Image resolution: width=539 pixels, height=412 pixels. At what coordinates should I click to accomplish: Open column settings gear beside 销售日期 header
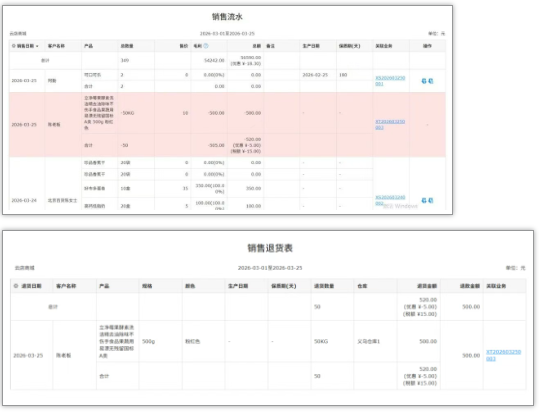(14, 46)
